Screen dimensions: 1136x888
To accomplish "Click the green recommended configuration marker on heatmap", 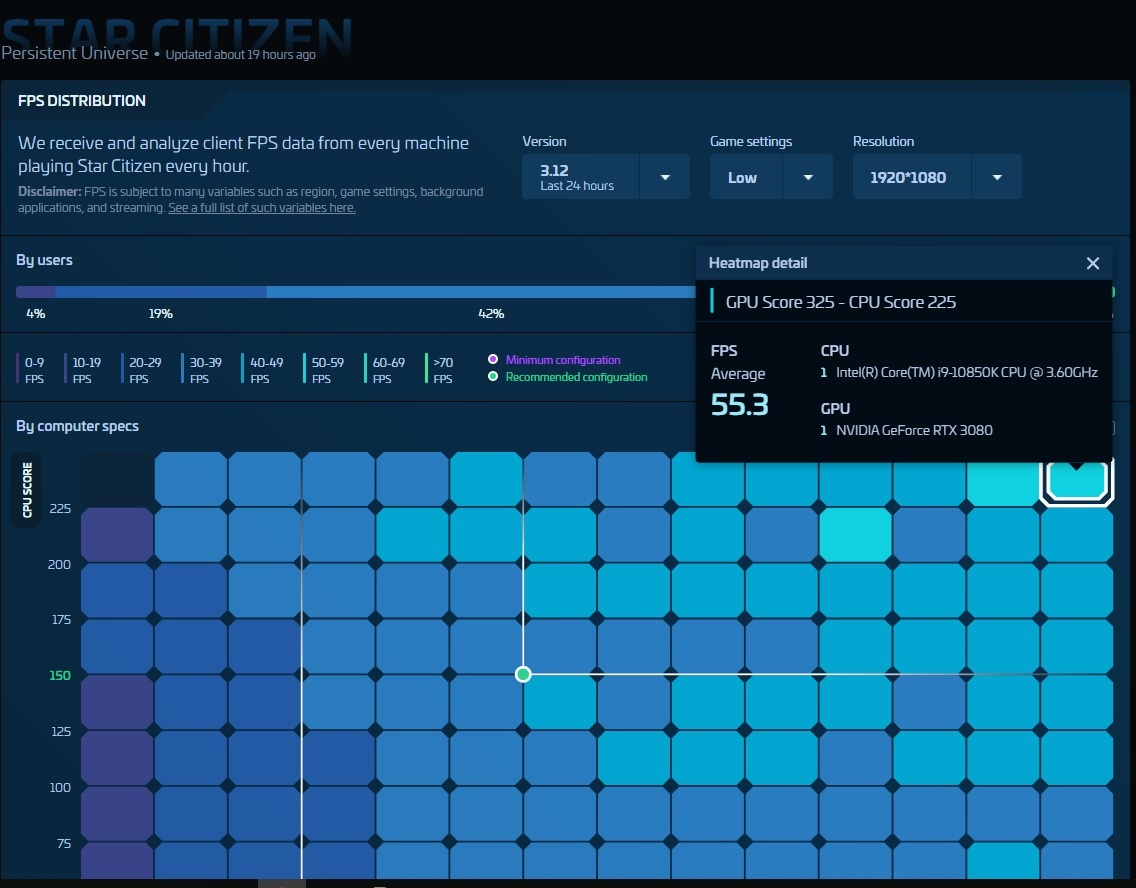I will (x=523, y=675).
